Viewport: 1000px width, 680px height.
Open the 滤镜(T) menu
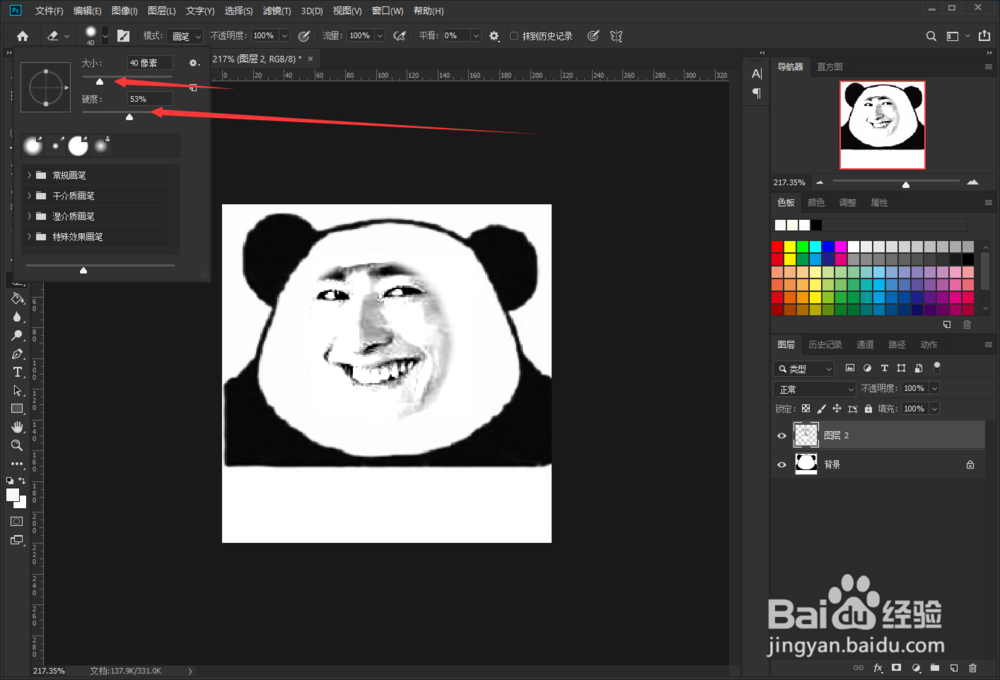277,11
